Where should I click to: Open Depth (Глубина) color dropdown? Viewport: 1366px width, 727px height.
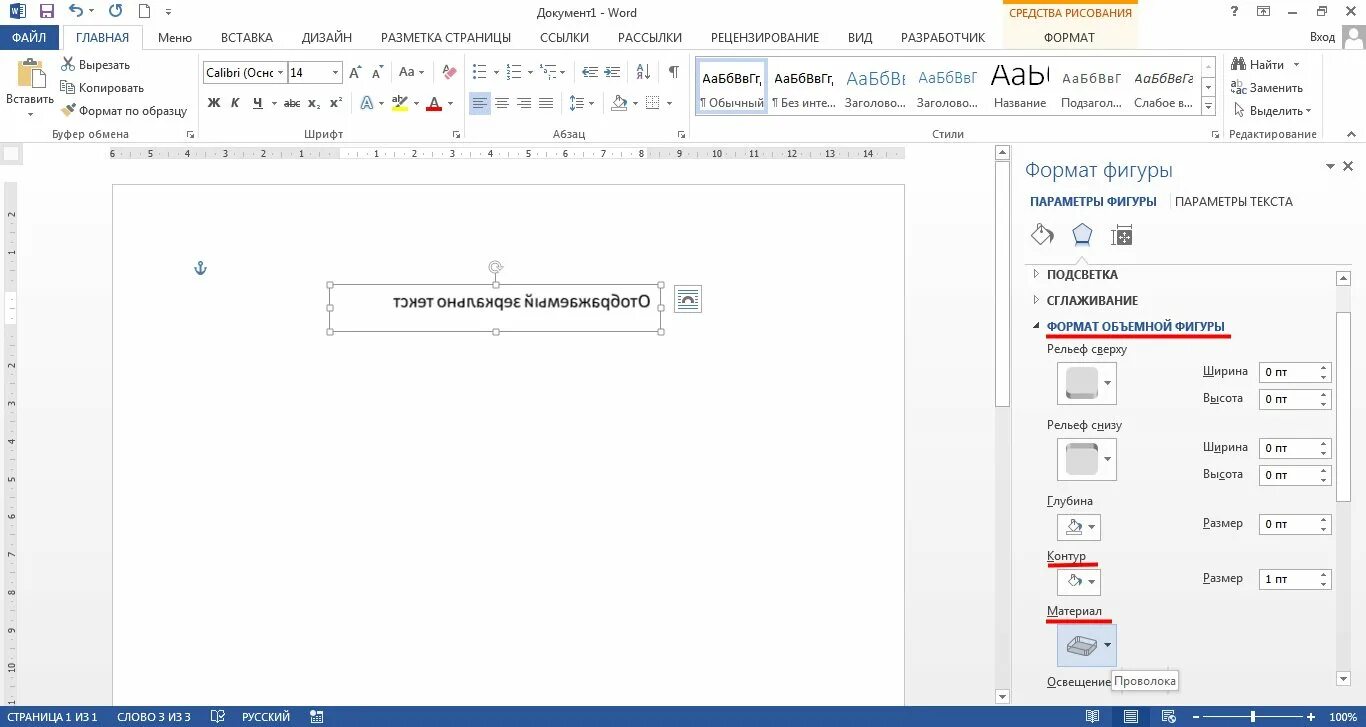click(x=1079, y=527)
